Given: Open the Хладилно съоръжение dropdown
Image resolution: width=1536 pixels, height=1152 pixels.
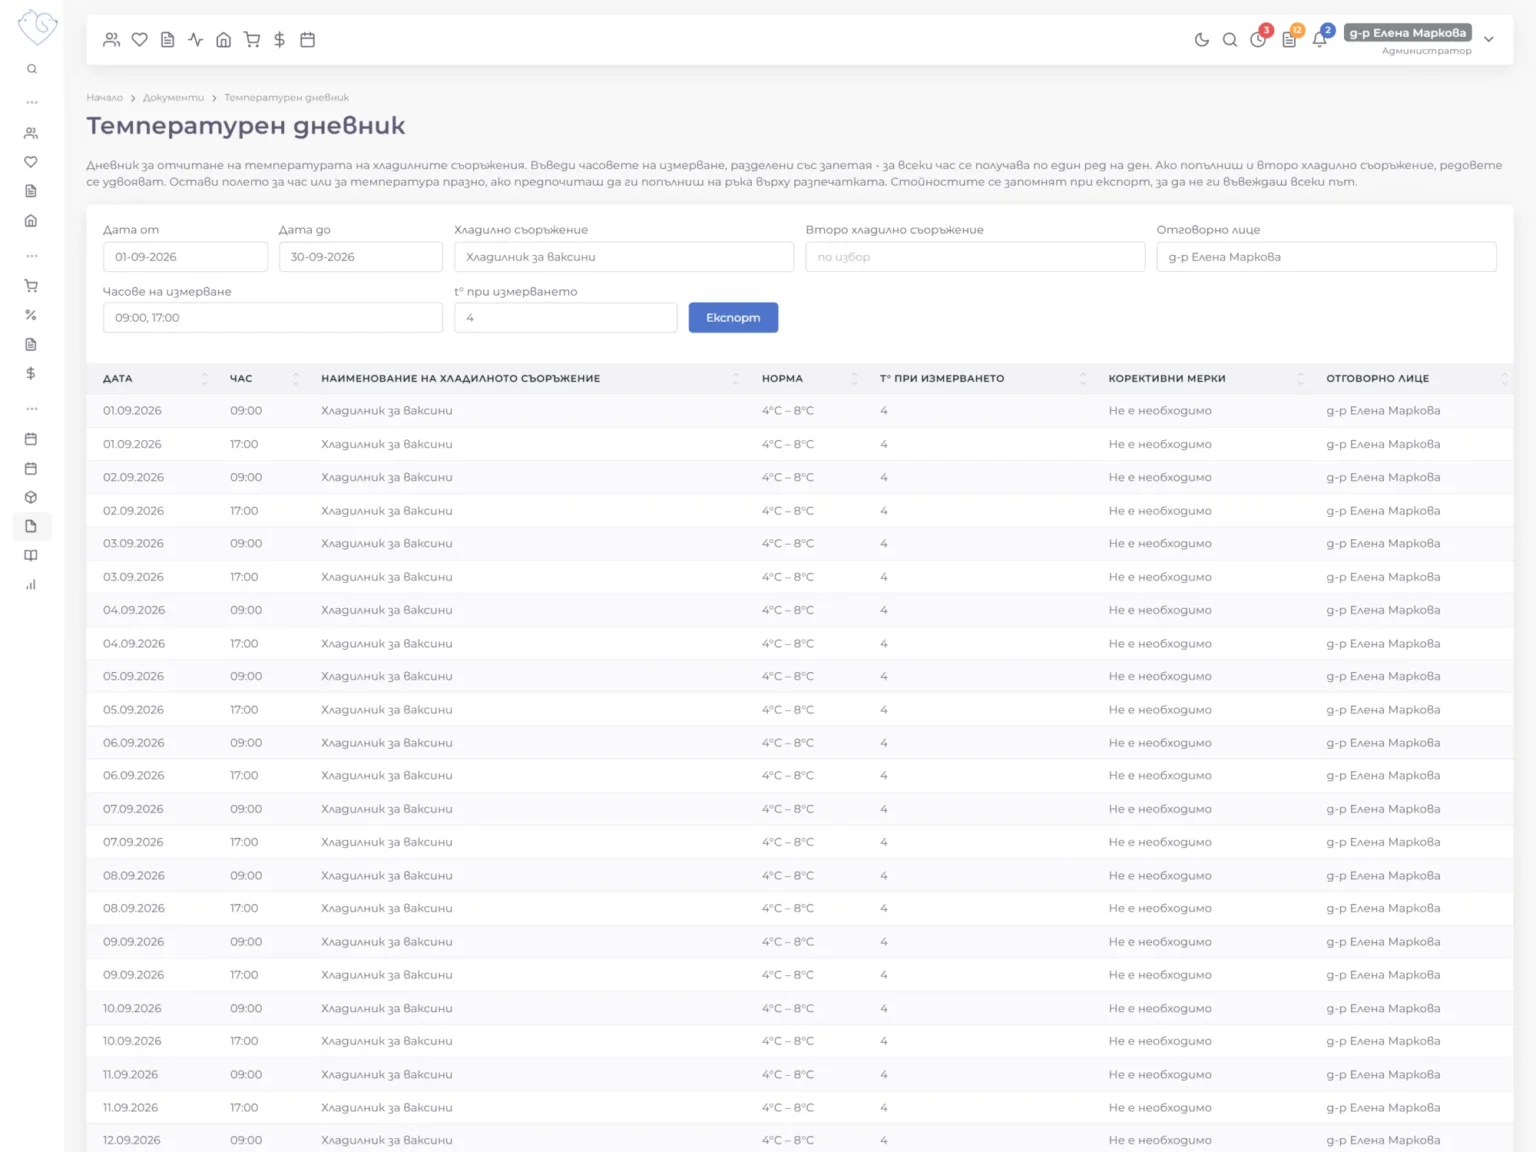Looking at the screenshot, I should coord(624,257).
